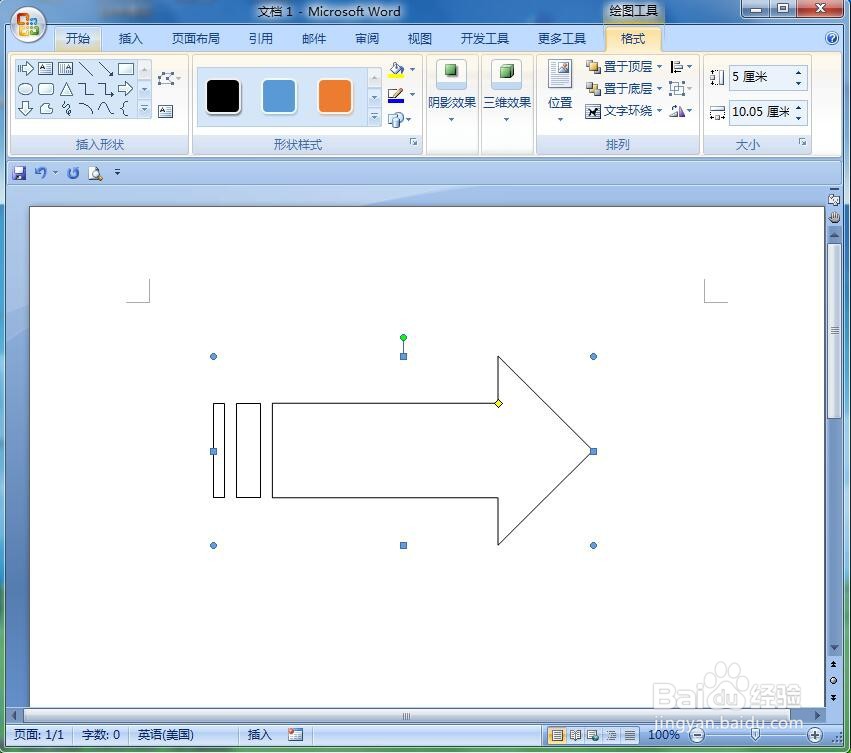This screenshot has height=753, width=851.
Task: Select the rounded rectangle shape
Action: click(46, 89)
